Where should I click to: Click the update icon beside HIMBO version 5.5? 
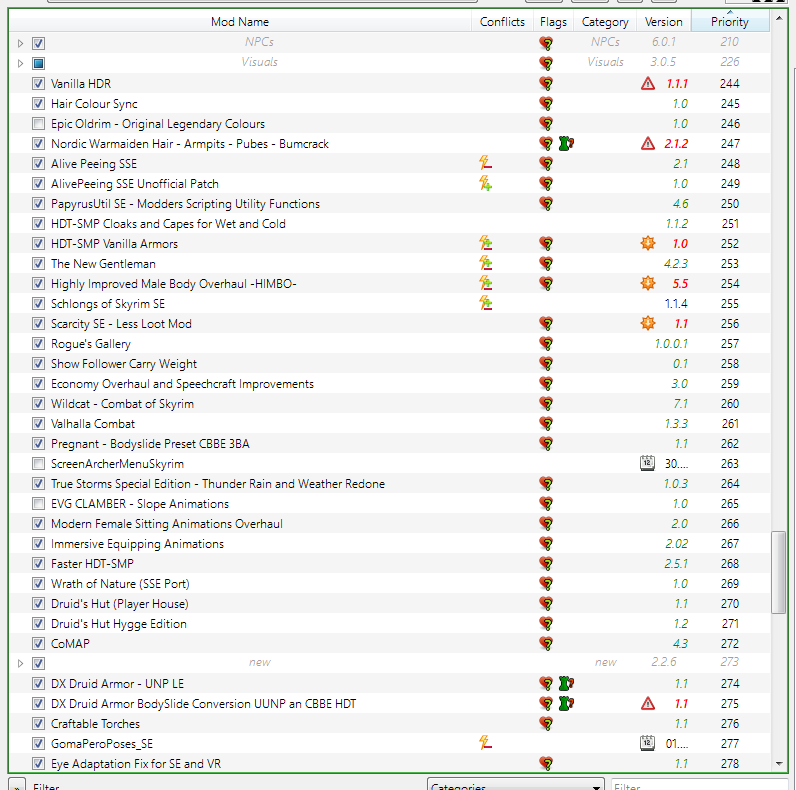(648, 283)
